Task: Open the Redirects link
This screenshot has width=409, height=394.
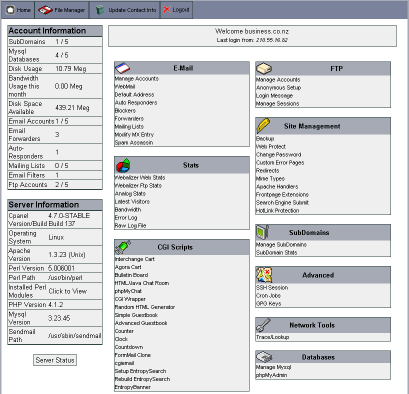Action: tap(268, 171)
